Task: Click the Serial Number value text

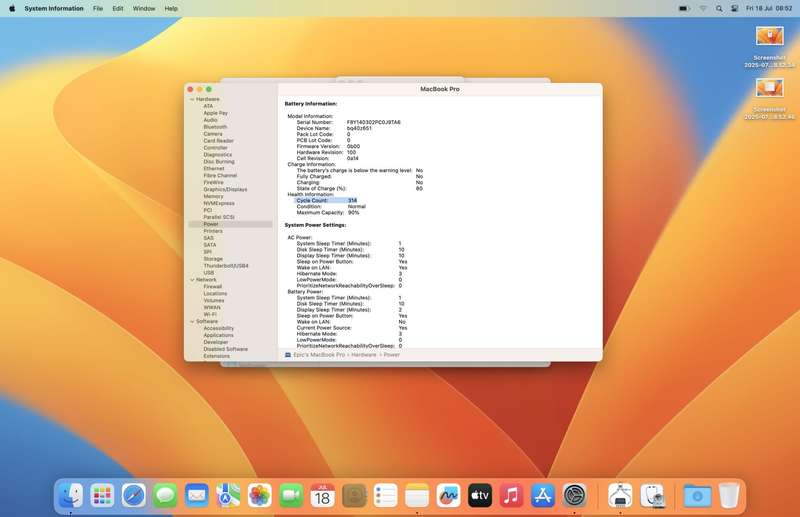Action: tap(373, 122)
